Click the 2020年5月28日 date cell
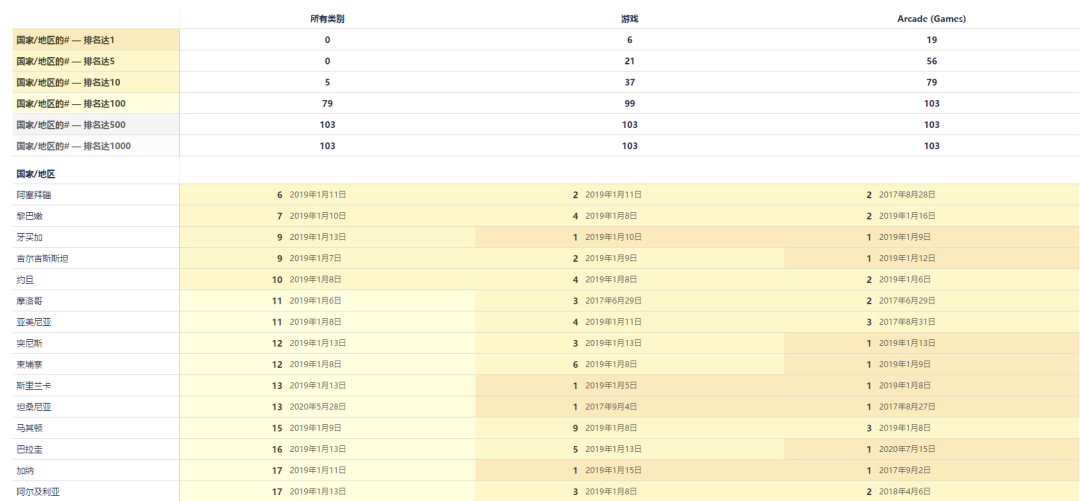 319,407
